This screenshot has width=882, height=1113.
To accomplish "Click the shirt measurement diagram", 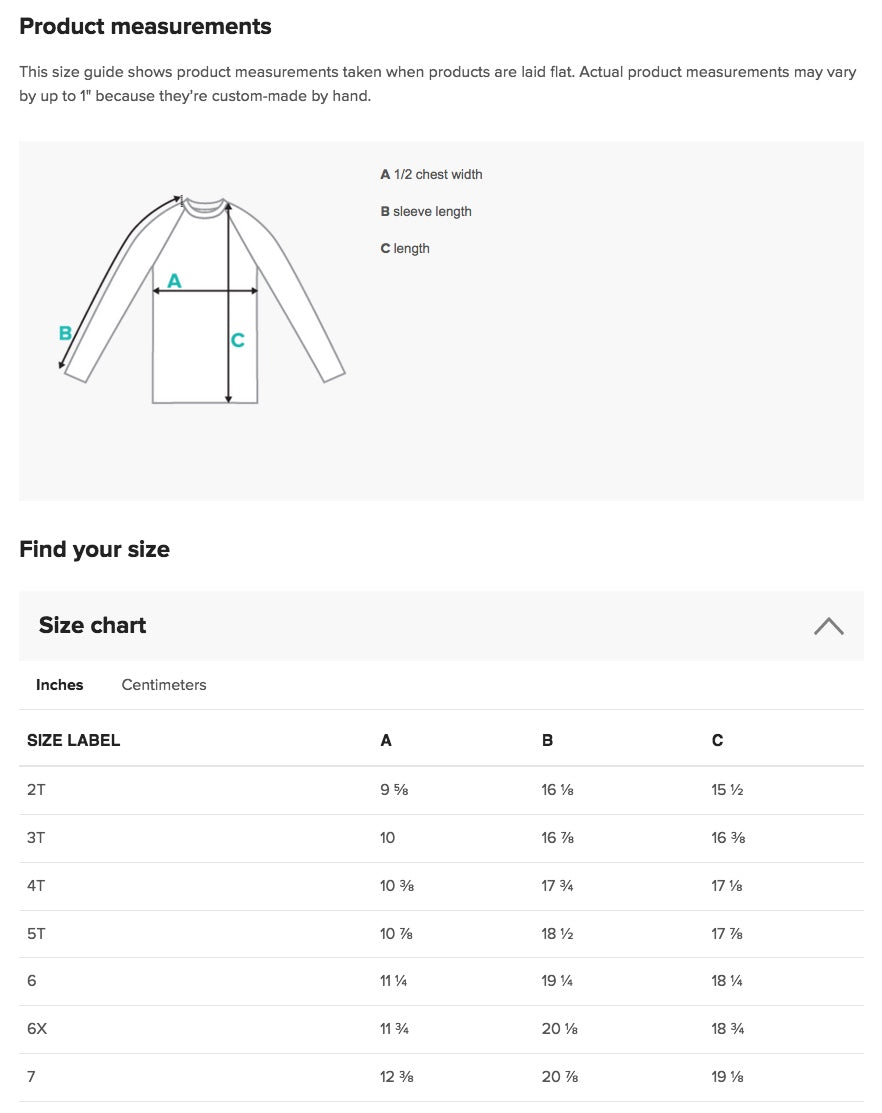I will tap(204, 298).
